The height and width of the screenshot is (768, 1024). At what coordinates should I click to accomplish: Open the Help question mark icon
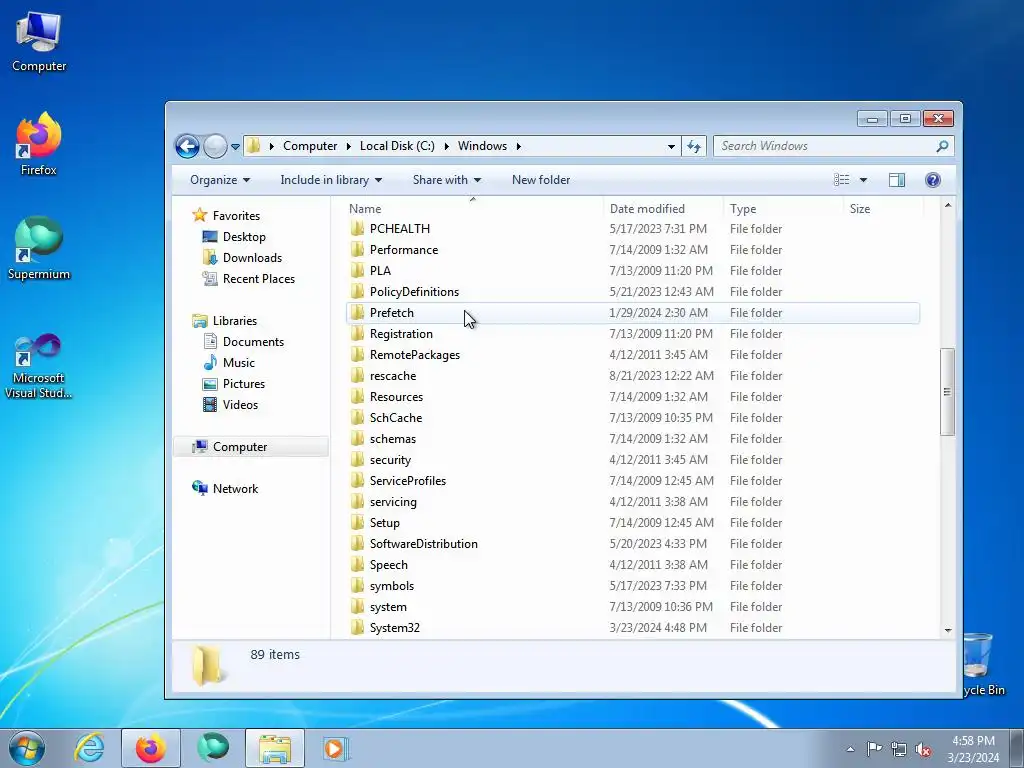933,180
